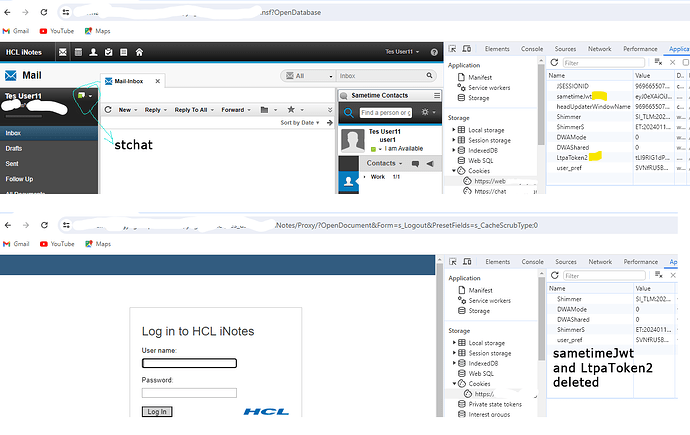Open the I am Available status dropdown

click(380, 149)
